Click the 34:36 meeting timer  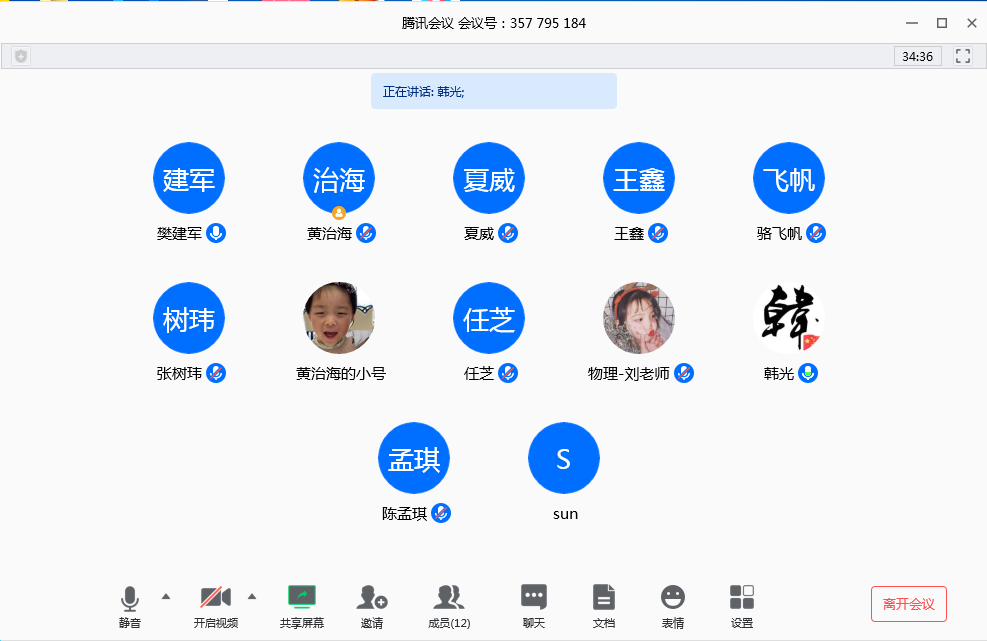918,56
